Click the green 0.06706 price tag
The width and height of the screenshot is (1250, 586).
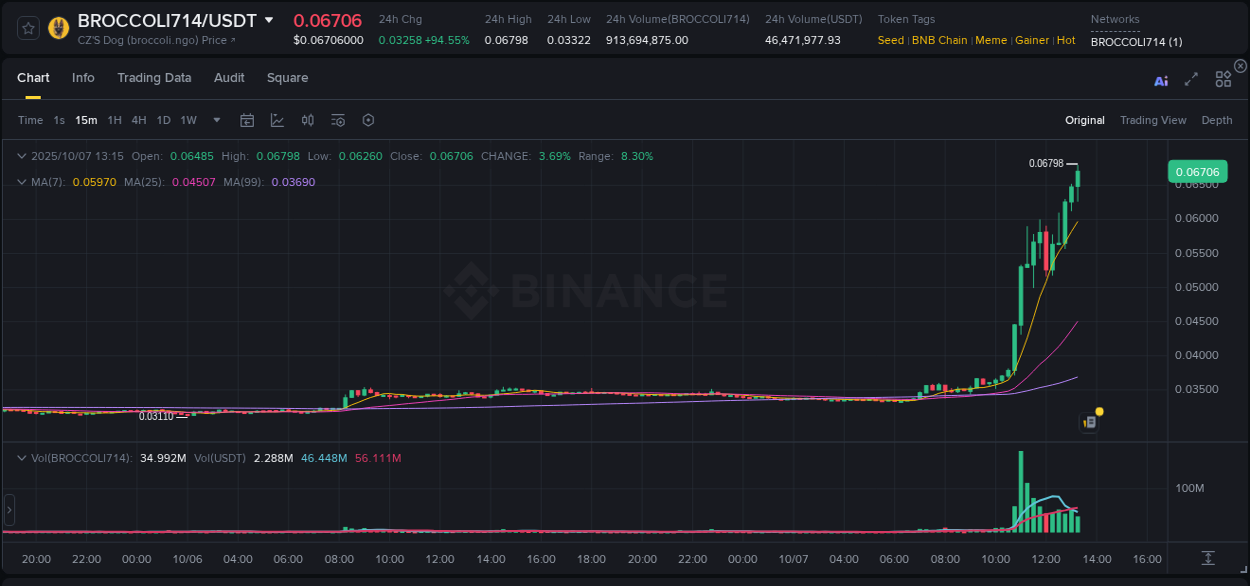coord(1196,171)
